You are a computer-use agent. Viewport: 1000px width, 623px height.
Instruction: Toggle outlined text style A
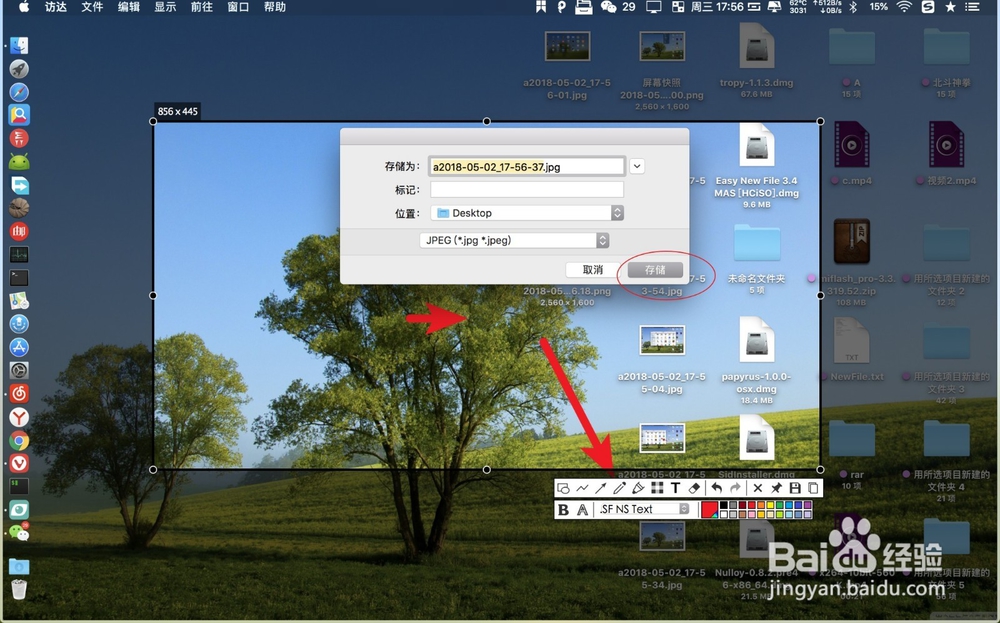(x=582, y=509)
